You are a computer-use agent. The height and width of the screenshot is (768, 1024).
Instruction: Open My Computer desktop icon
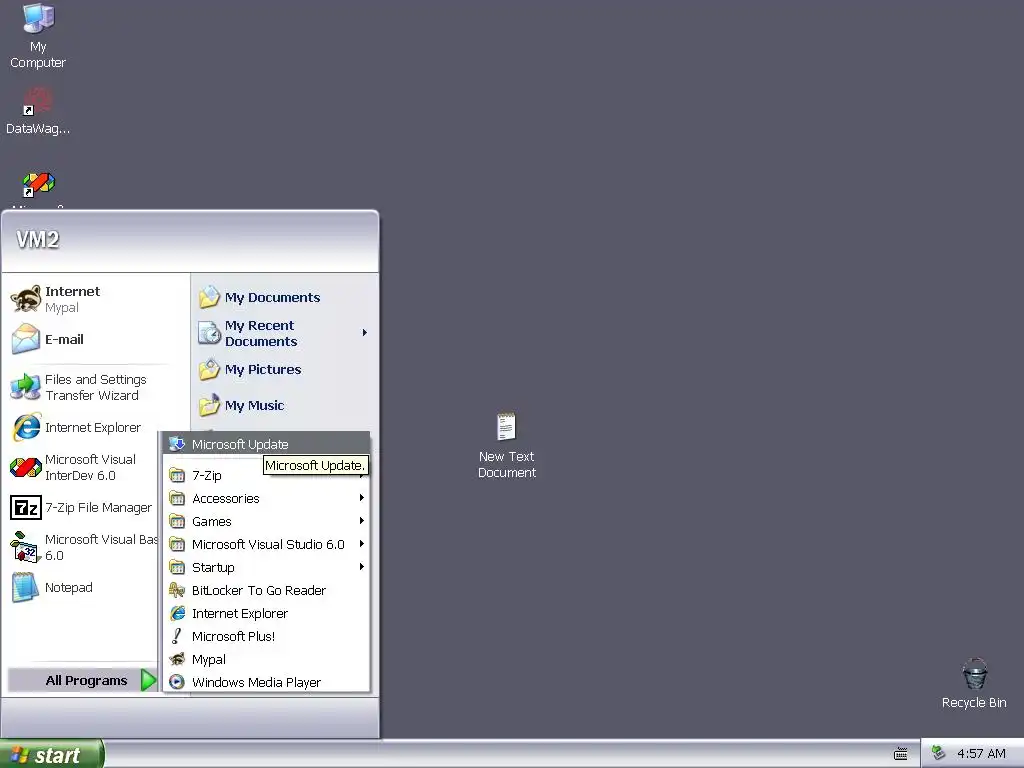click(38, 35)
